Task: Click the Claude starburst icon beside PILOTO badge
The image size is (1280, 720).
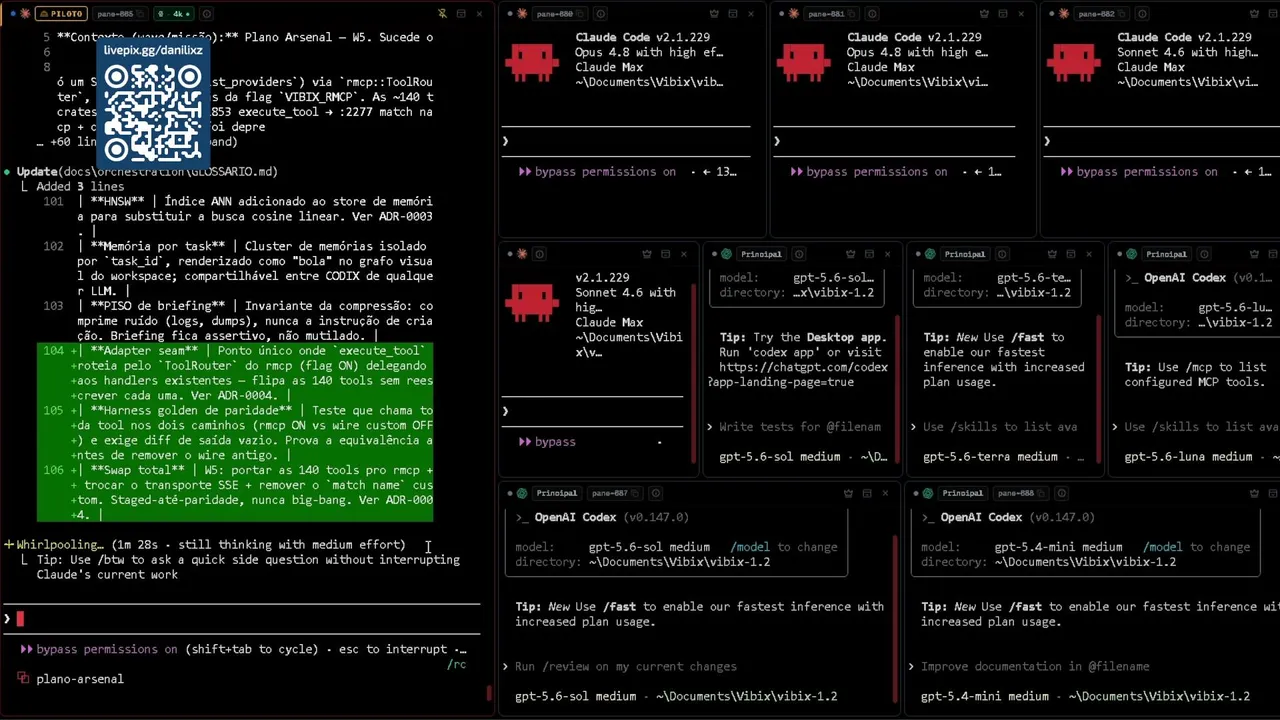Action: click(25, 14)
